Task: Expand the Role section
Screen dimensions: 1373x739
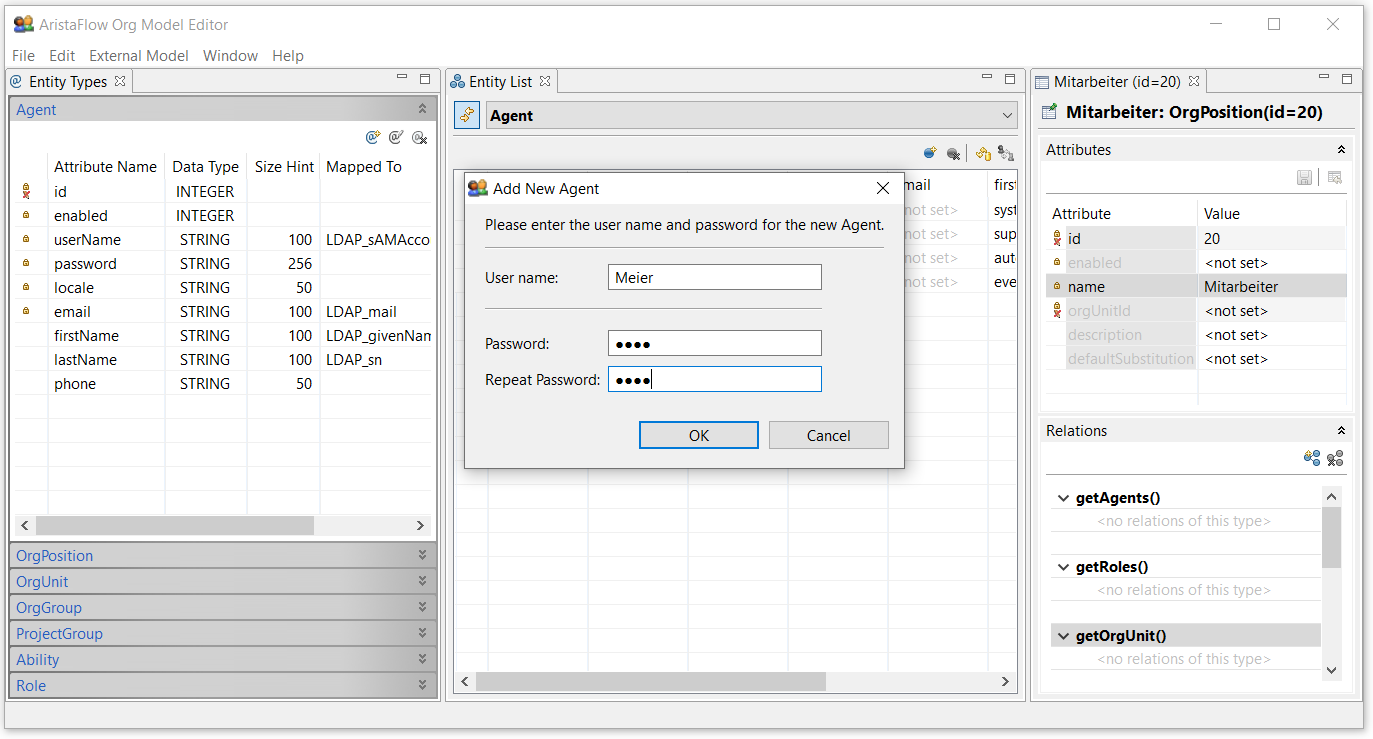Action: 422,685
